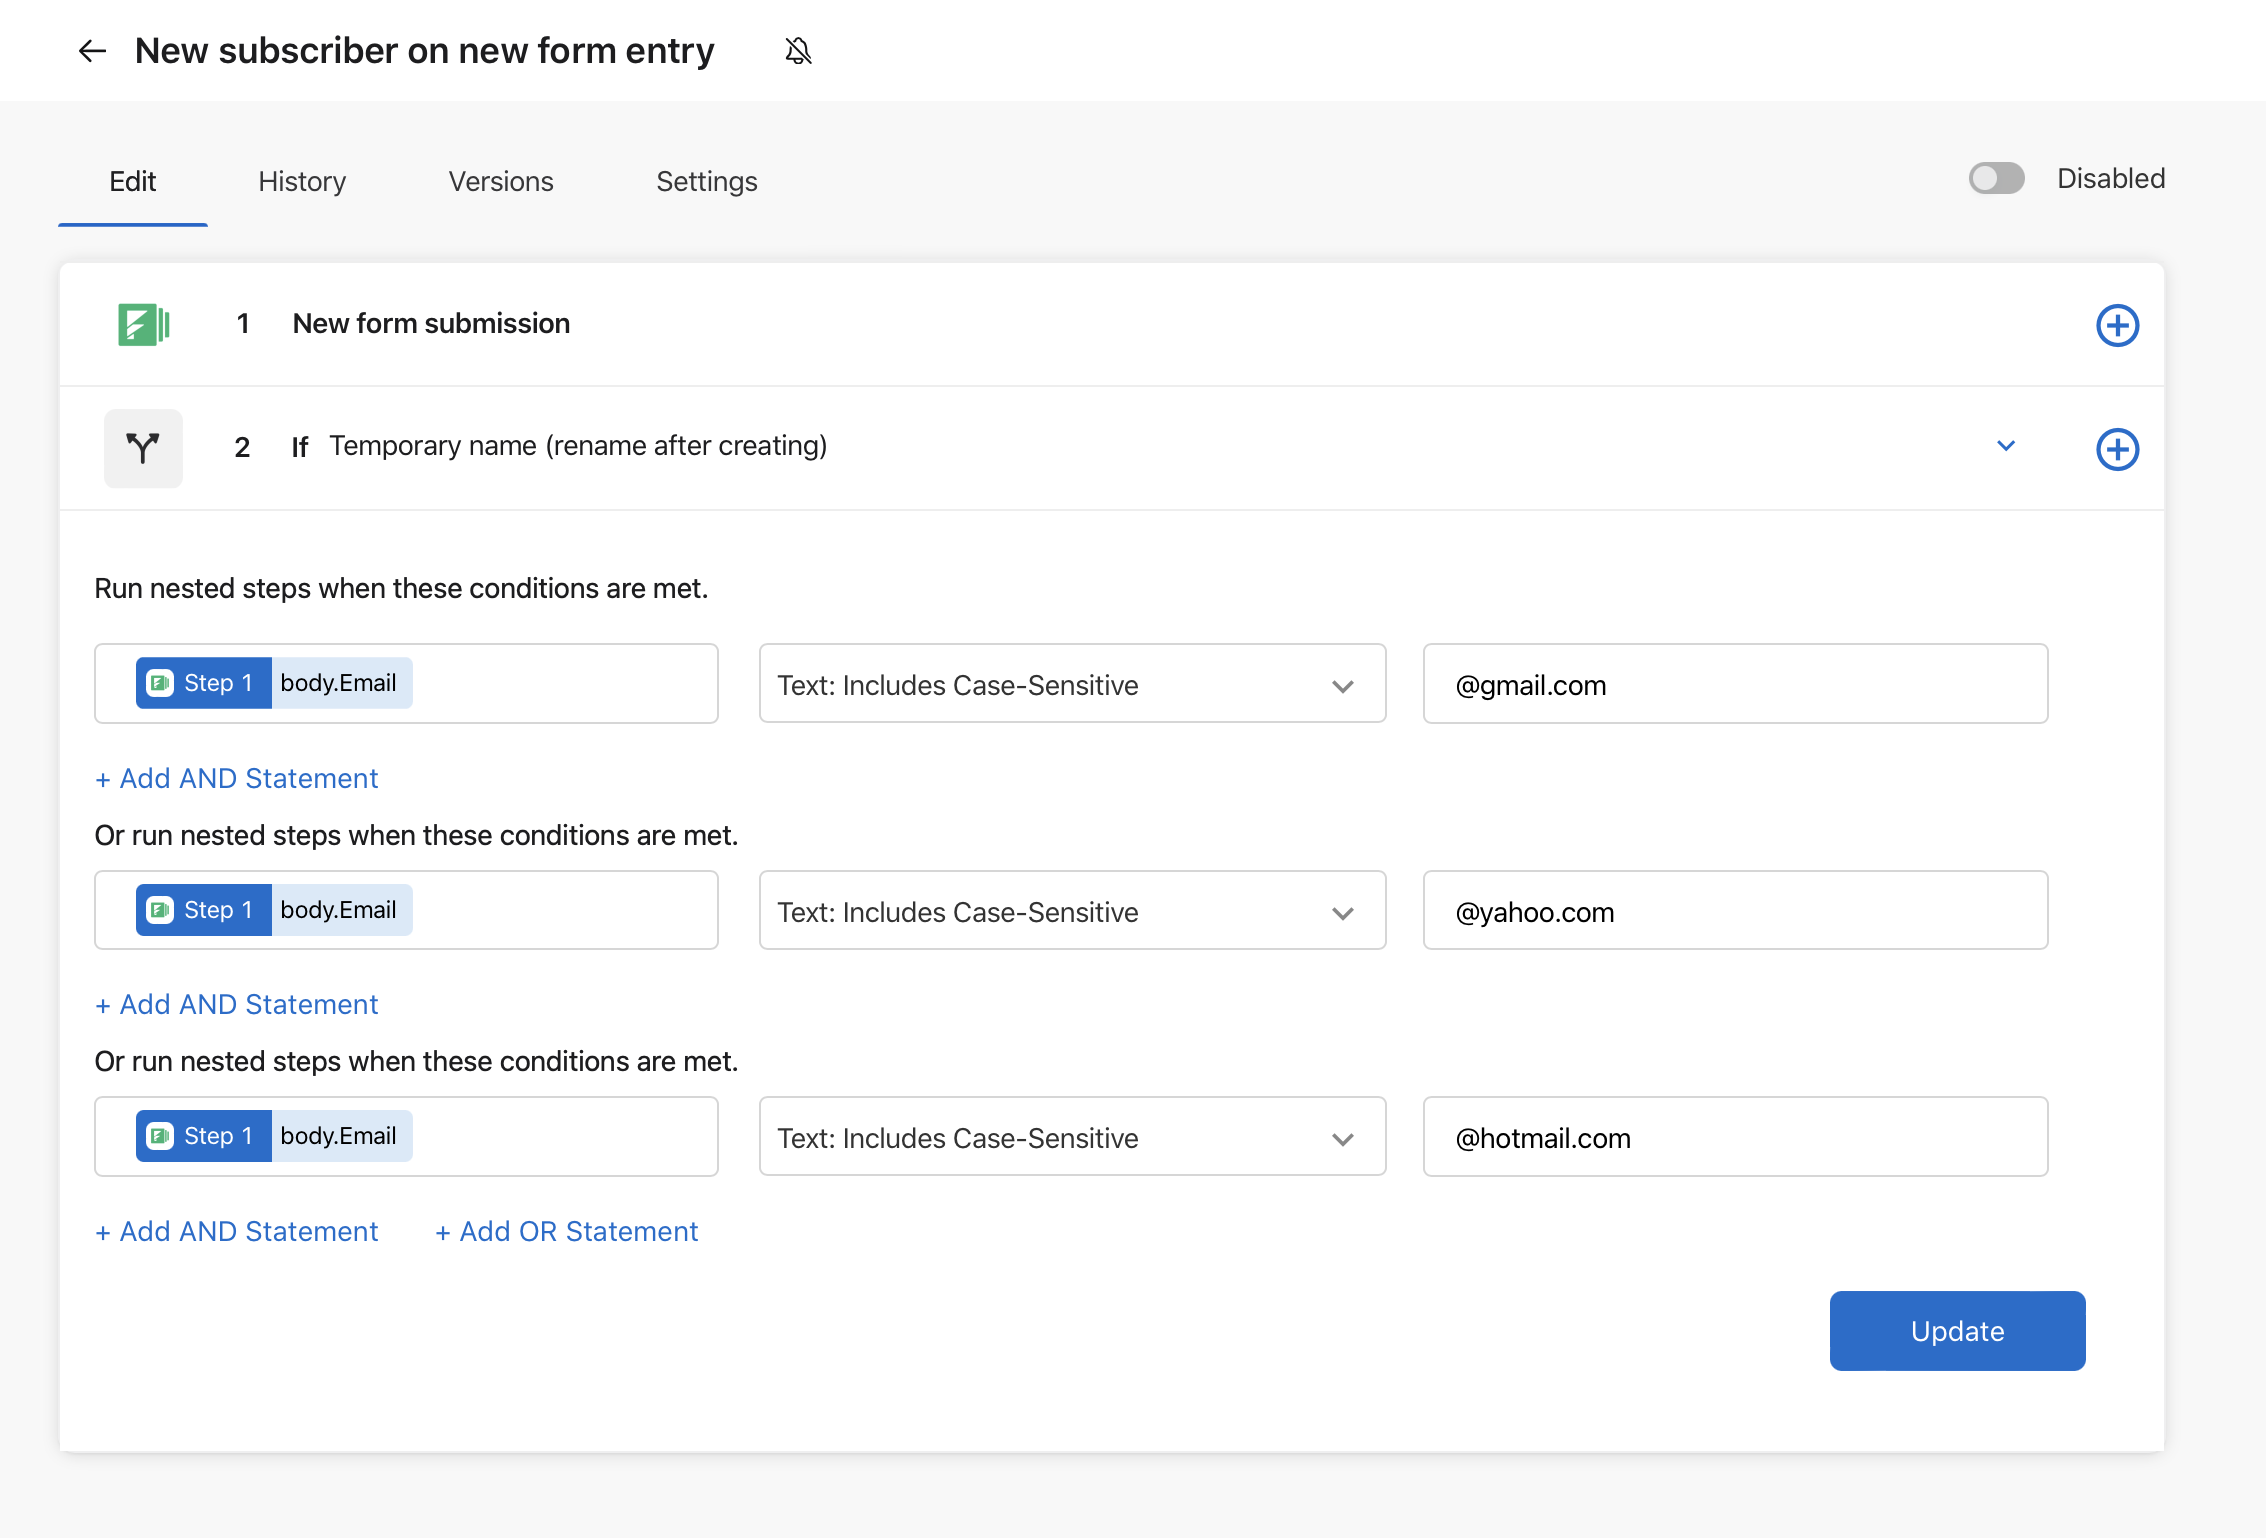Enable the workflow with the Disabled toggle
The height and width of the screenshot is (1538, 2266).
point(1995,178)
